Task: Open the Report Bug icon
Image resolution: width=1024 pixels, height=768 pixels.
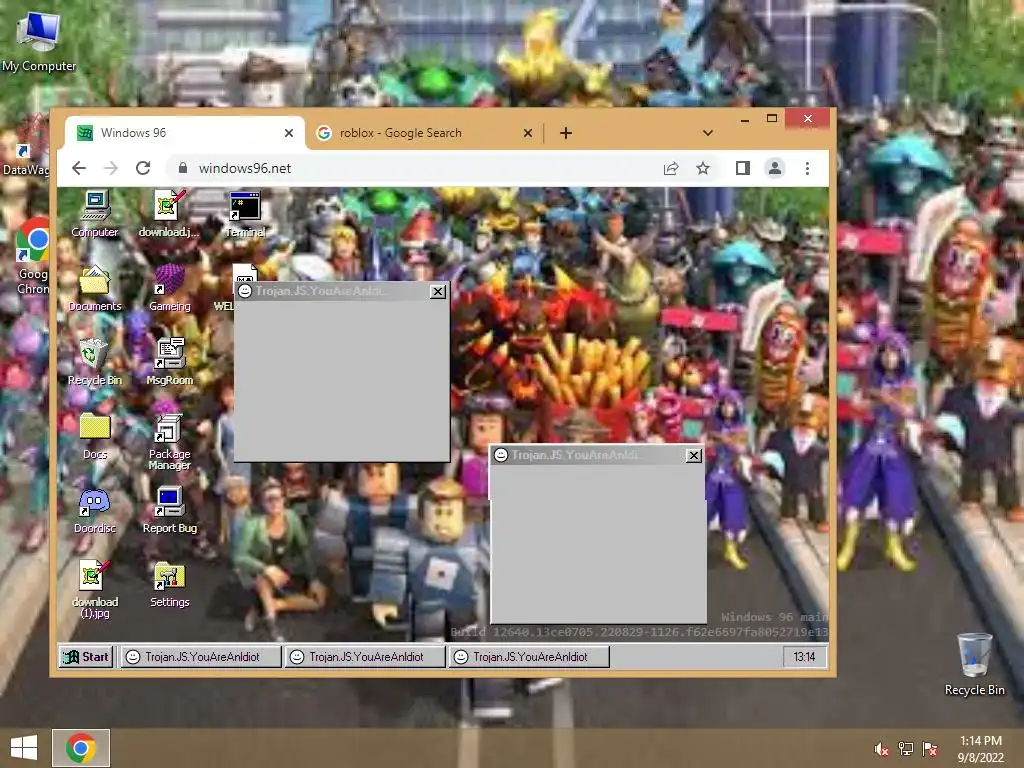Action: (x=169, y=509)
